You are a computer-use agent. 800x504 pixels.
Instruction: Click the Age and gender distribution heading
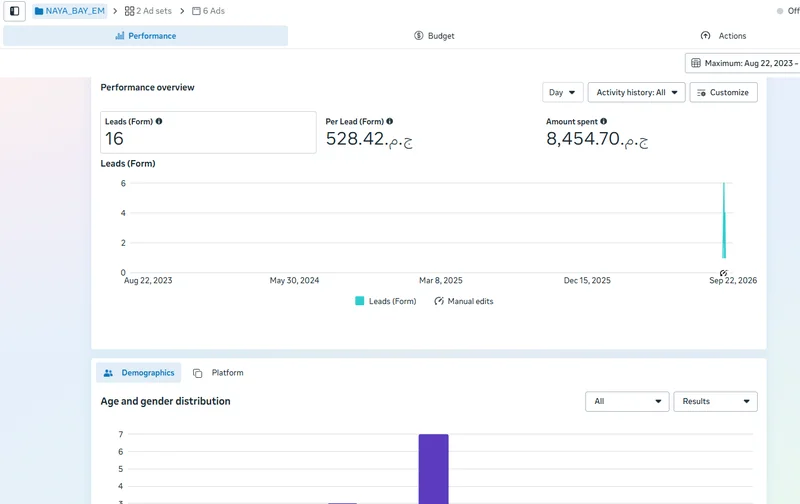click(x=165, y=401)
